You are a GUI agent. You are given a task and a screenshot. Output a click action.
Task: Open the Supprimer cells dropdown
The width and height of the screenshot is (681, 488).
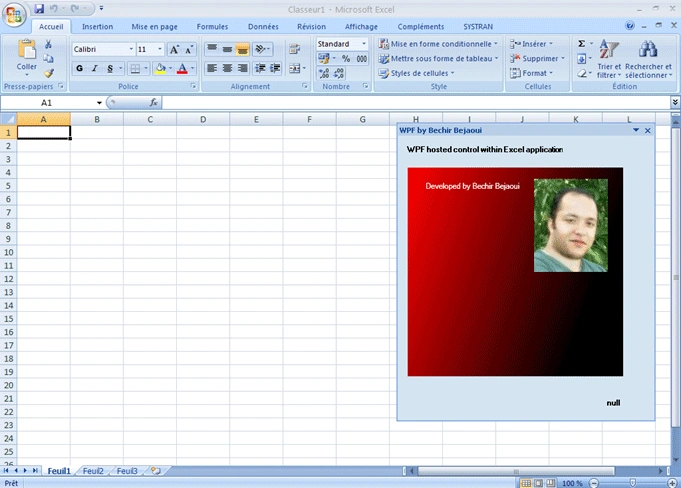coord(537,58)
